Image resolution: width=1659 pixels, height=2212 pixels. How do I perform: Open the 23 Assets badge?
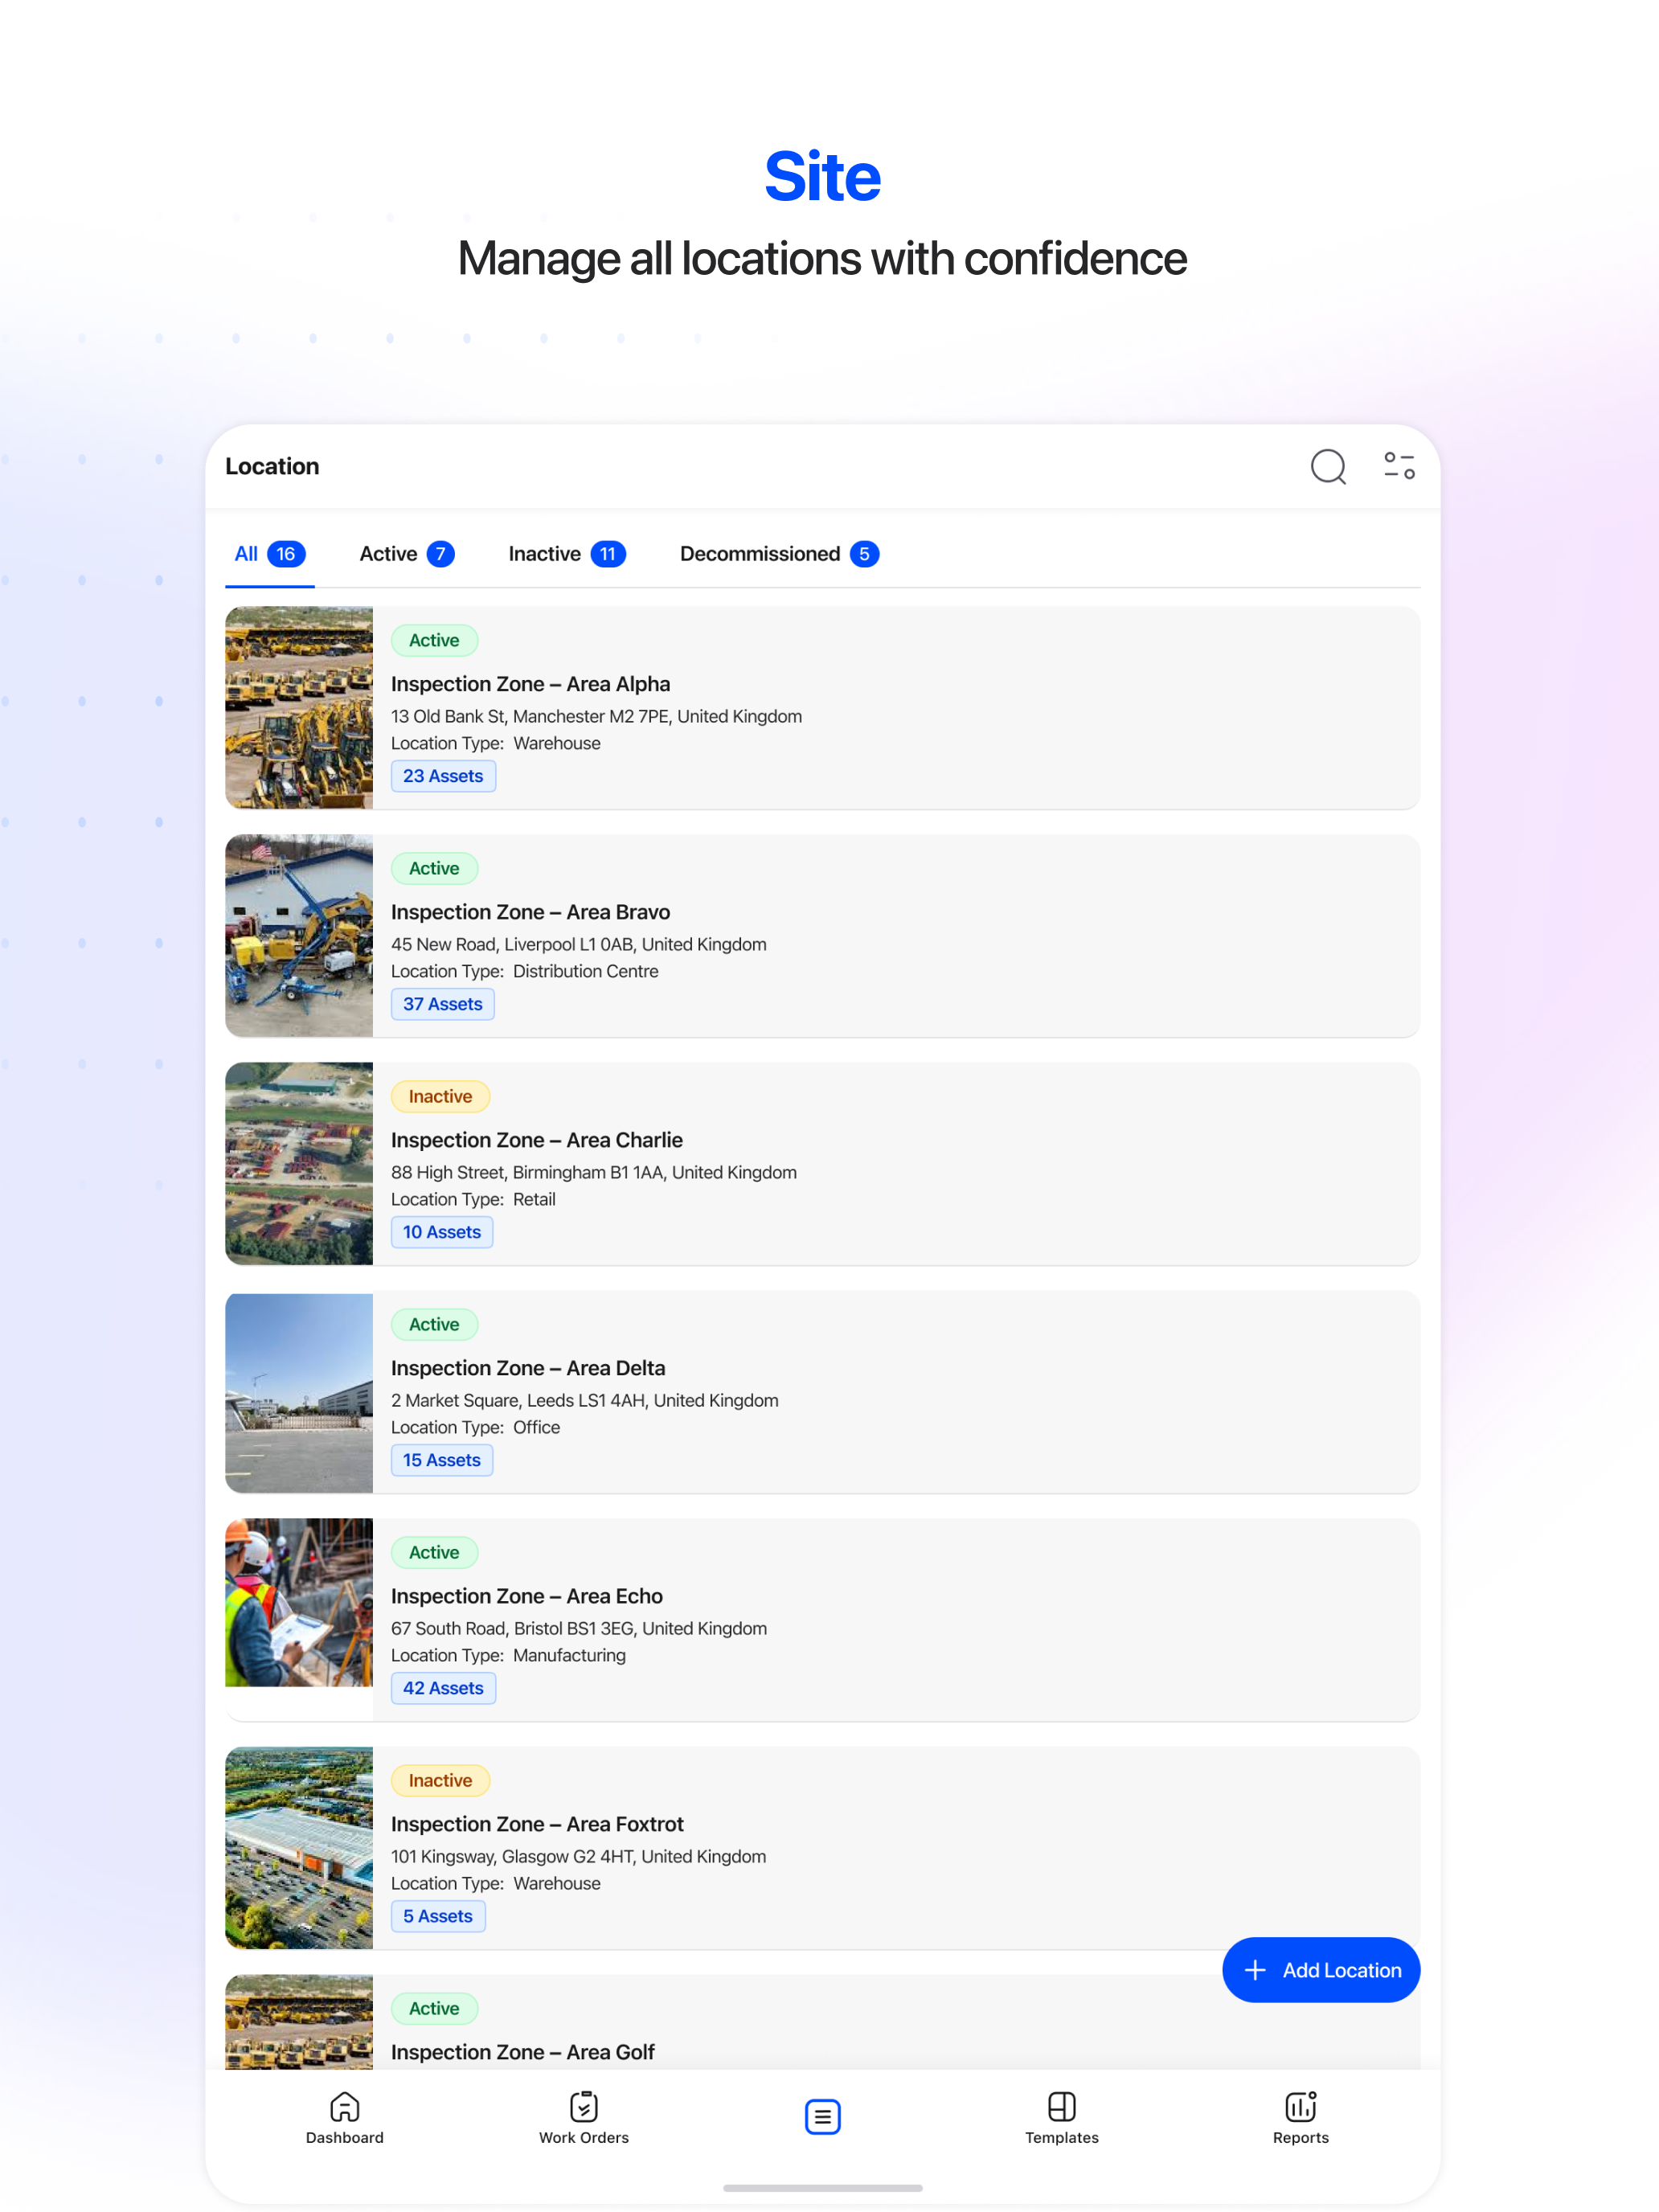tap(443, 776)
